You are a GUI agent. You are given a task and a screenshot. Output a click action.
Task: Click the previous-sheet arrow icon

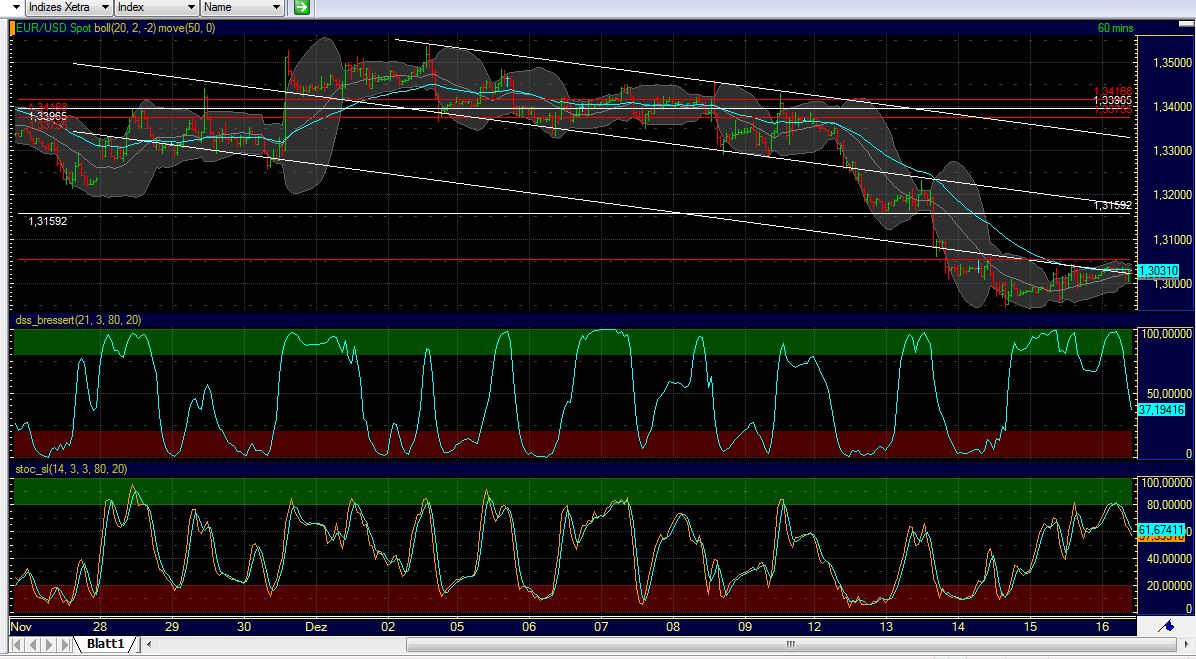(x=35, y=644)
